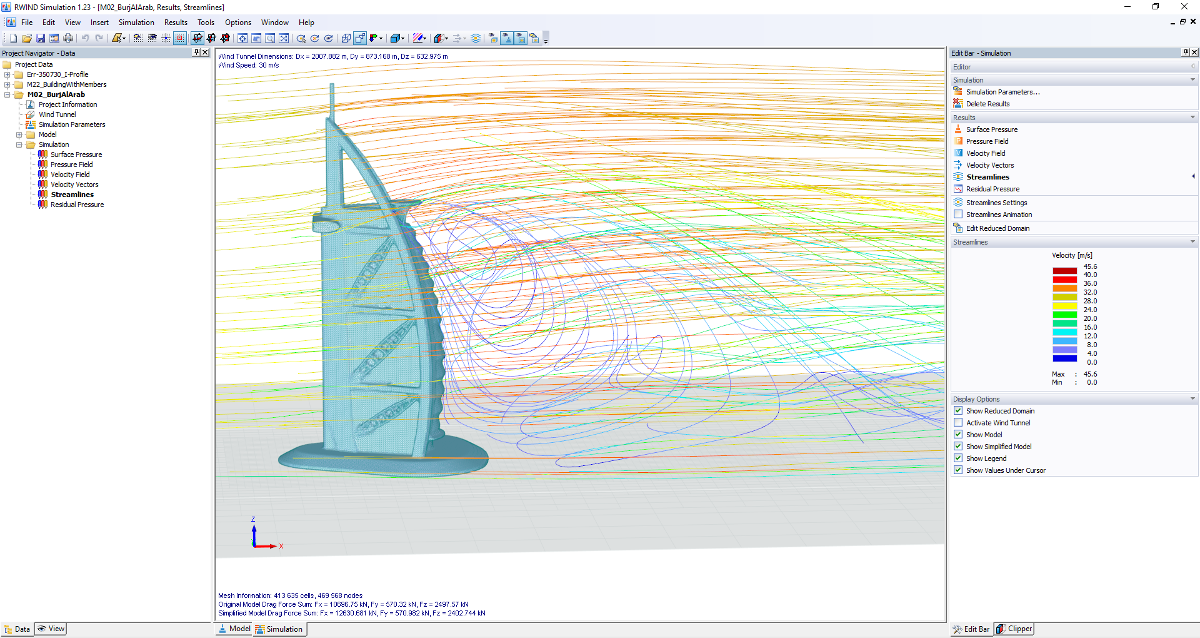
Task: Click the Velocity Vectors arrows icon in Edit Bar
Action: pyautogui.click(x=958, y=165)
